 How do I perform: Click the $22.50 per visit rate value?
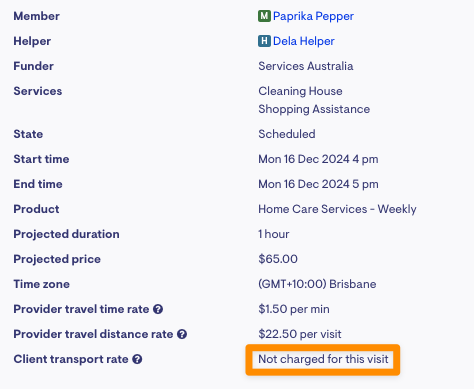(x=300, y=334)
